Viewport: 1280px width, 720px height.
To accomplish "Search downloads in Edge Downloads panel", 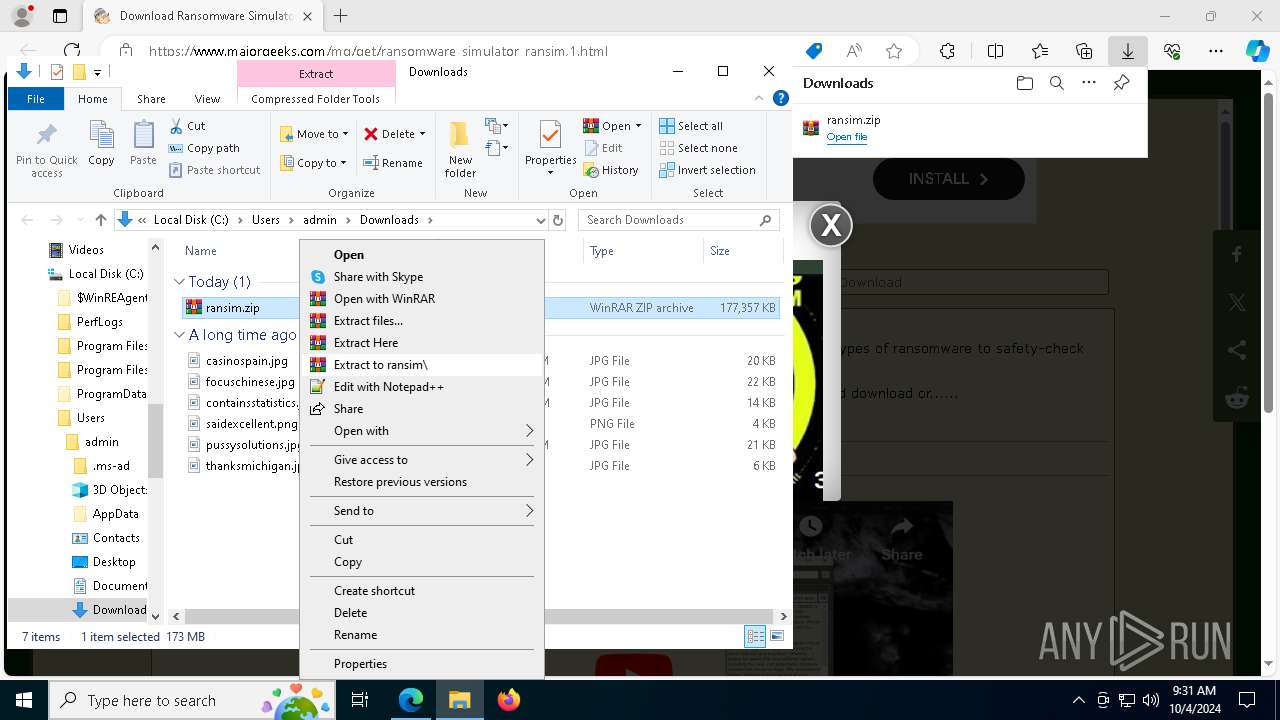I will point(1056,83).
